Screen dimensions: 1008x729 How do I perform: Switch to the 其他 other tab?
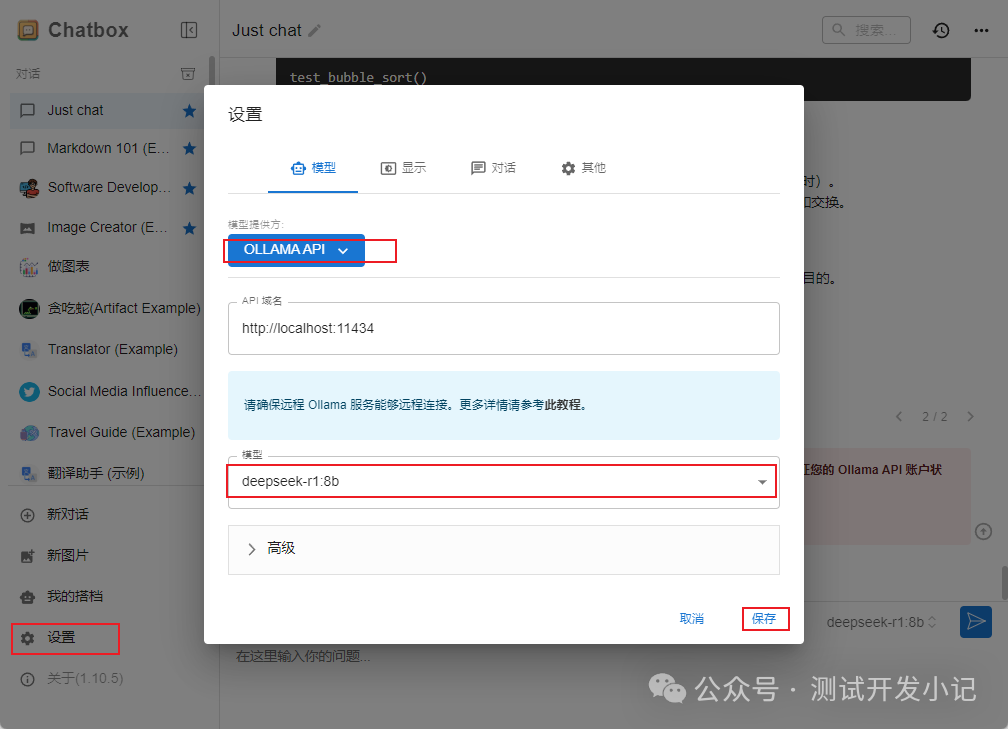tap(583, 168)
